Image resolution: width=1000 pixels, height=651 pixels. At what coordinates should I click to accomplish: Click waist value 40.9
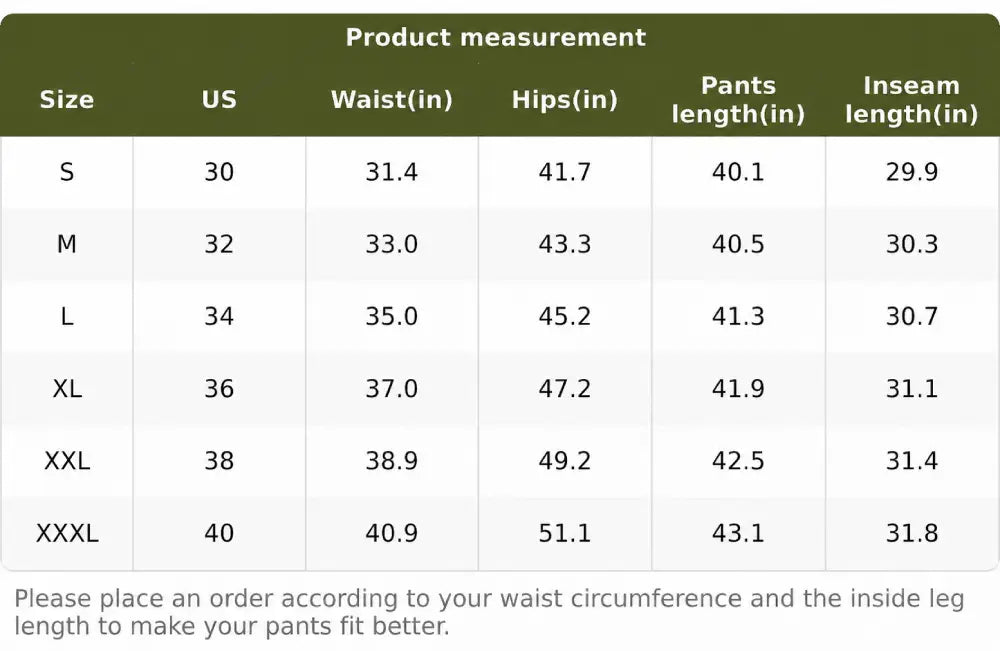(x=392, y=533)
